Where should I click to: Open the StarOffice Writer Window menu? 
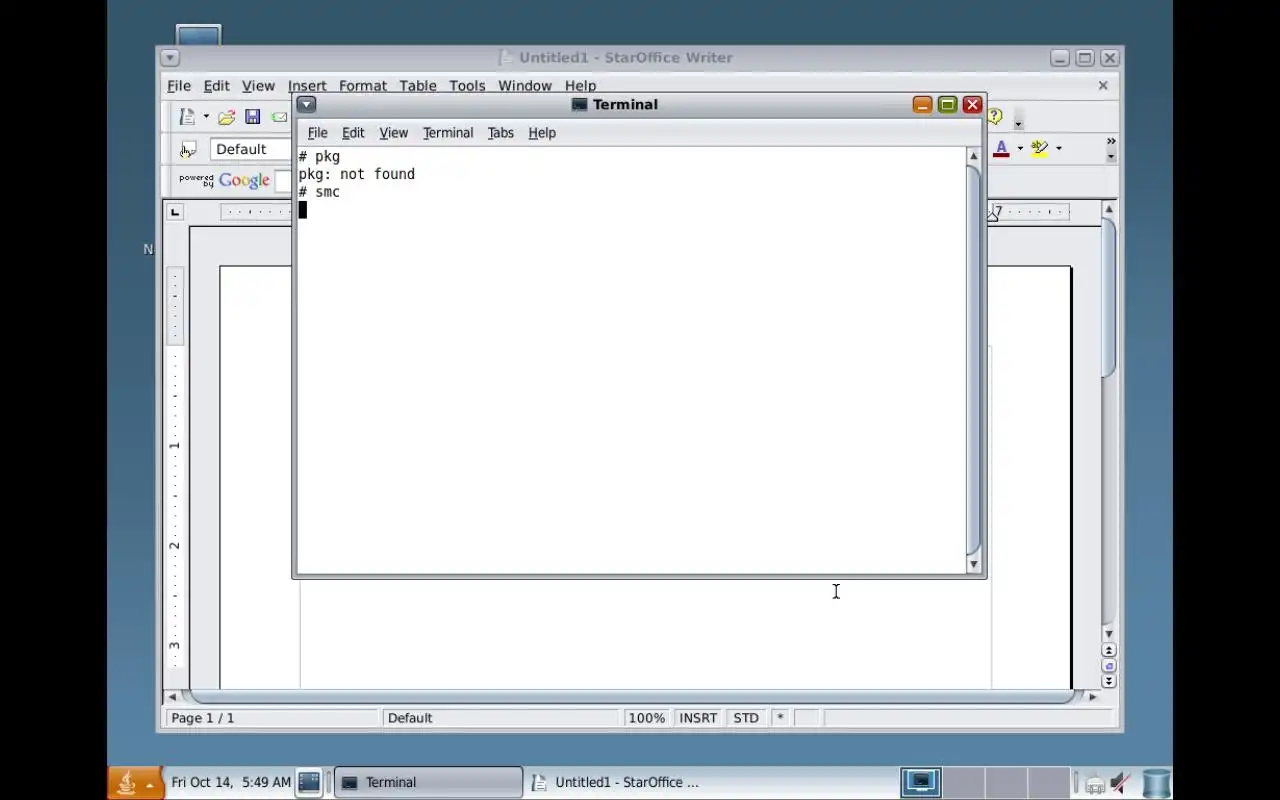click(x=524, y=86)
